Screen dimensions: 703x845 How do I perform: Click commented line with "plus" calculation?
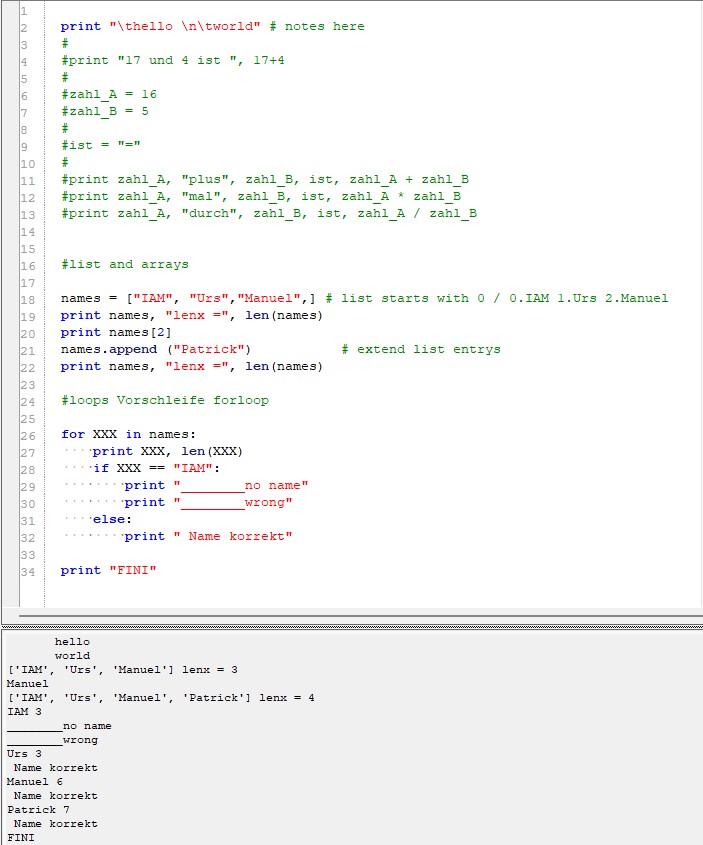click(265, 179)
